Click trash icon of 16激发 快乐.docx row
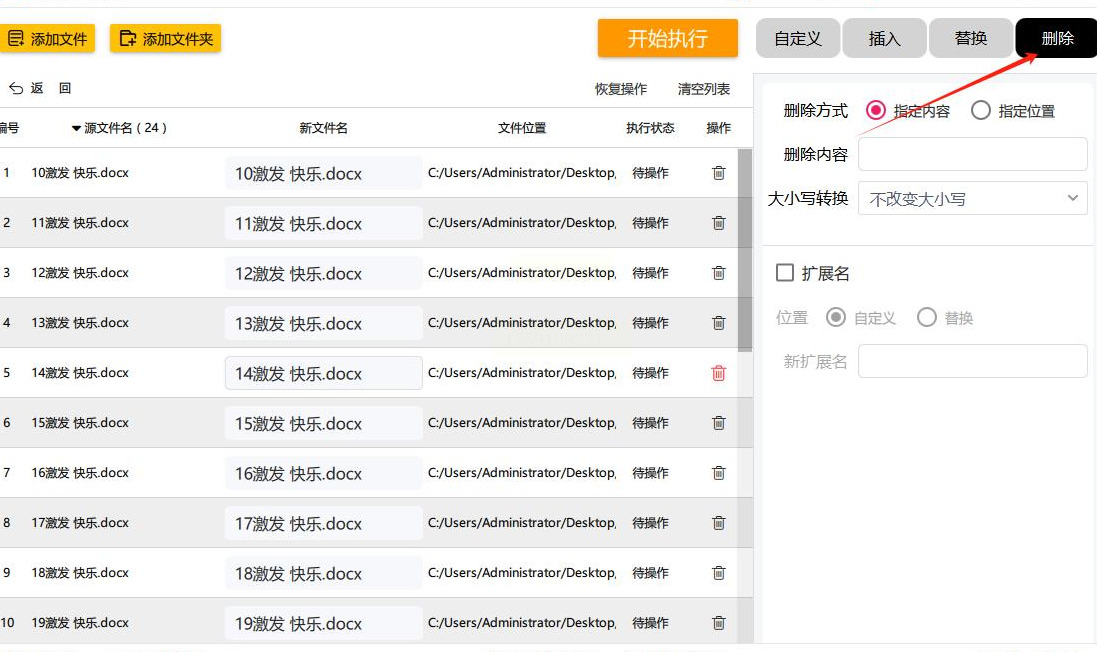Screen dimensions: 1097x652 (719, 473)
